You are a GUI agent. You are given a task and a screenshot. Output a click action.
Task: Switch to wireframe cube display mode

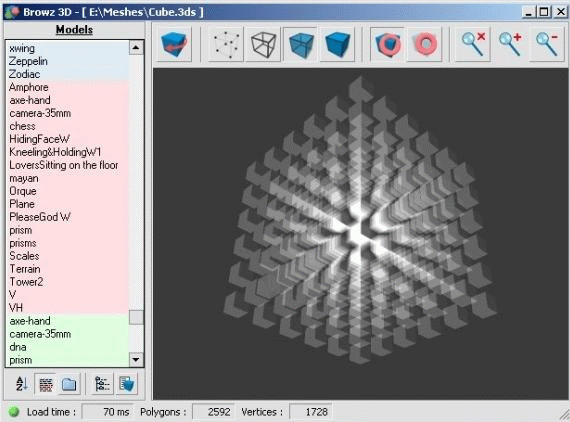pos(263,44)
